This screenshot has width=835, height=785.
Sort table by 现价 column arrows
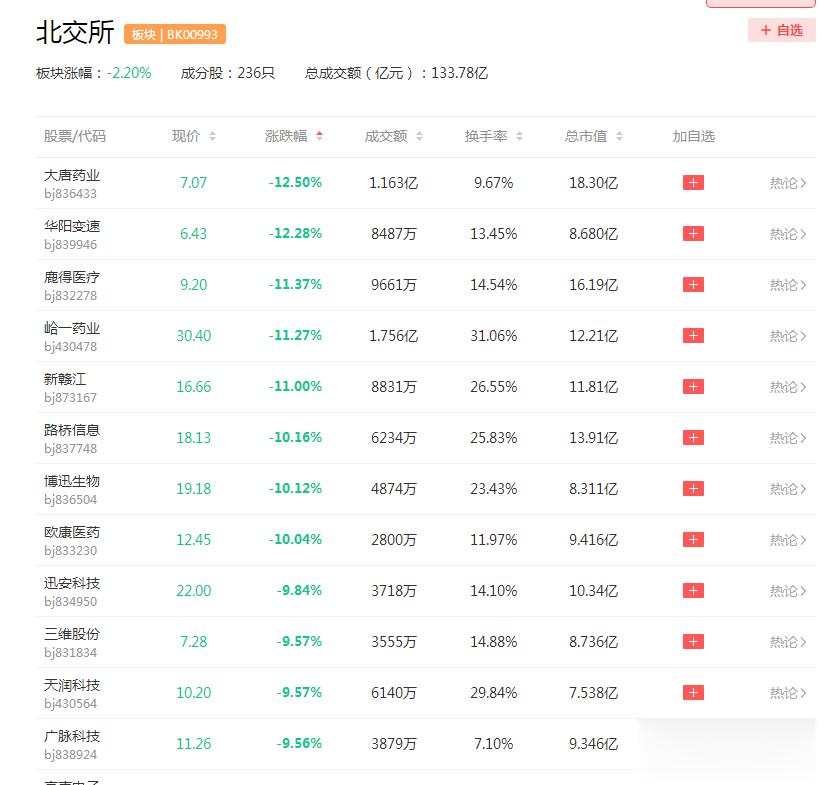pos(212,136)
